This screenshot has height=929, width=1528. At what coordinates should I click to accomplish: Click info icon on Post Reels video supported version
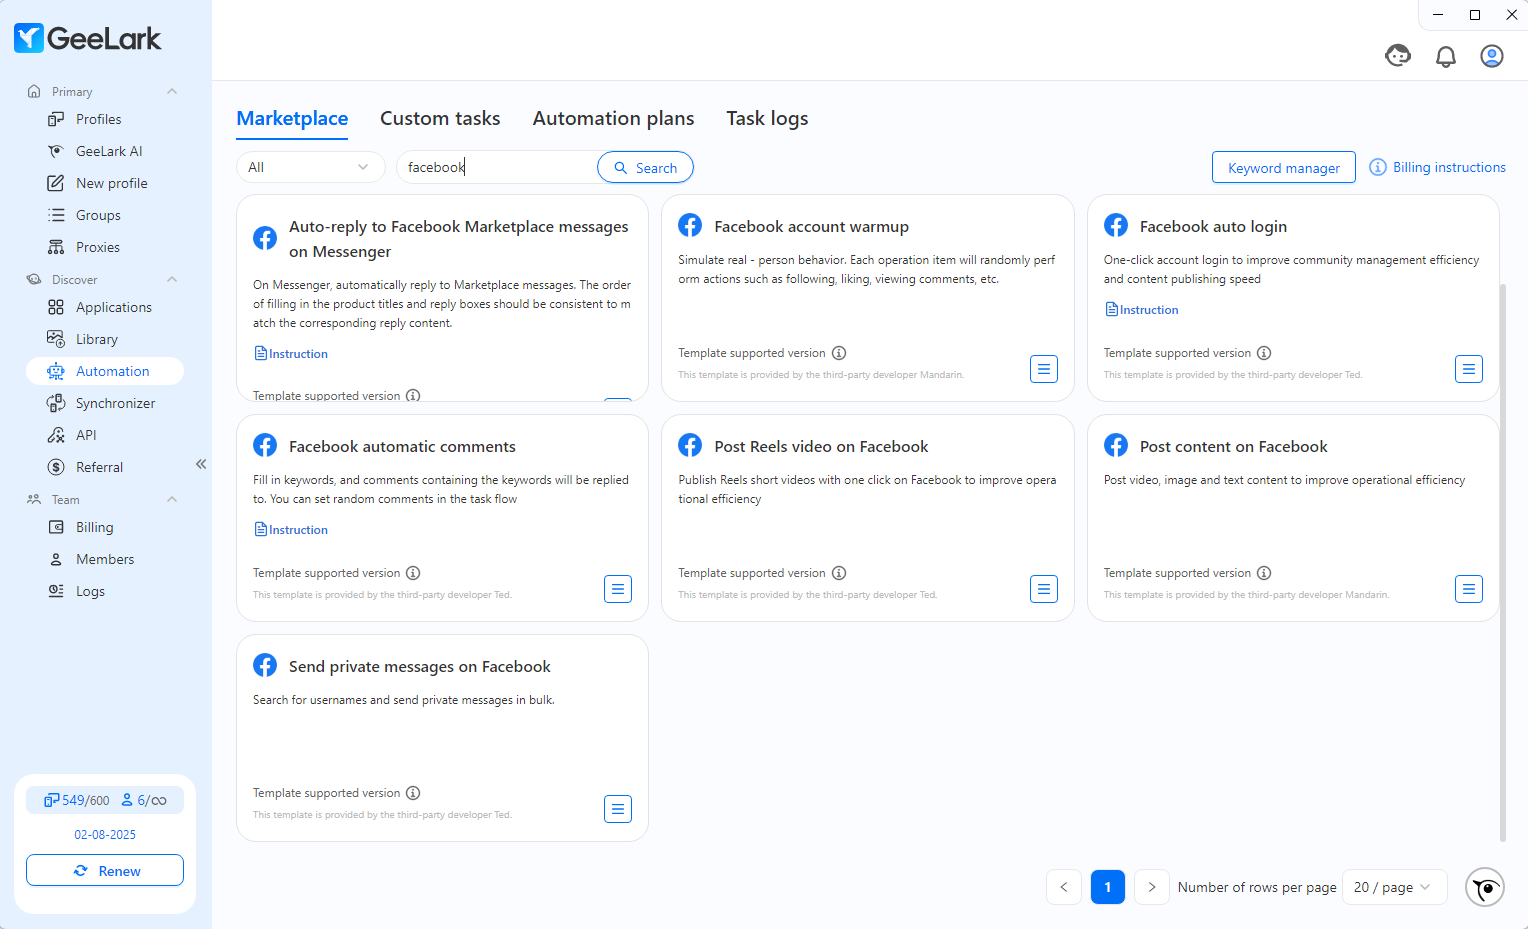pos(839,573)
